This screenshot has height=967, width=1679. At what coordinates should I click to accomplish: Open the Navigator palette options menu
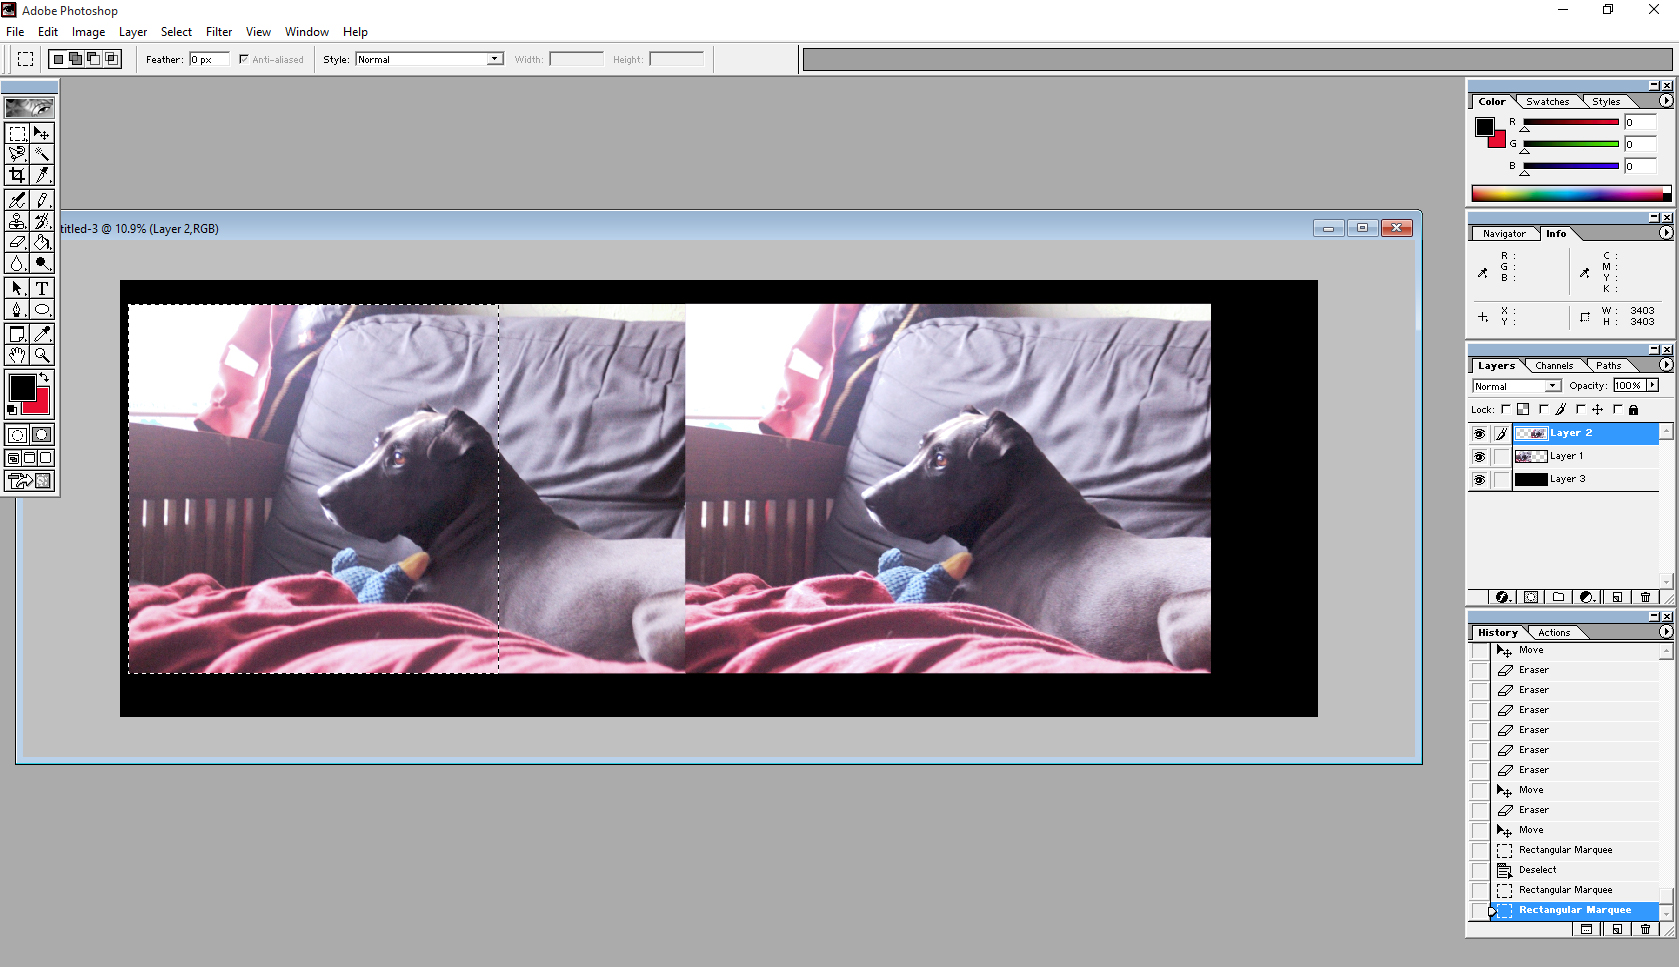[1666, 233]
